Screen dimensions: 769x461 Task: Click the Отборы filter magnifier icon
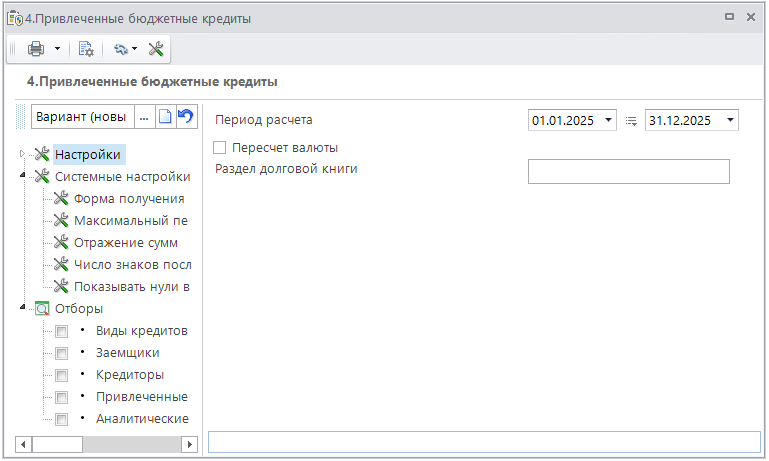tap(42, 309)
